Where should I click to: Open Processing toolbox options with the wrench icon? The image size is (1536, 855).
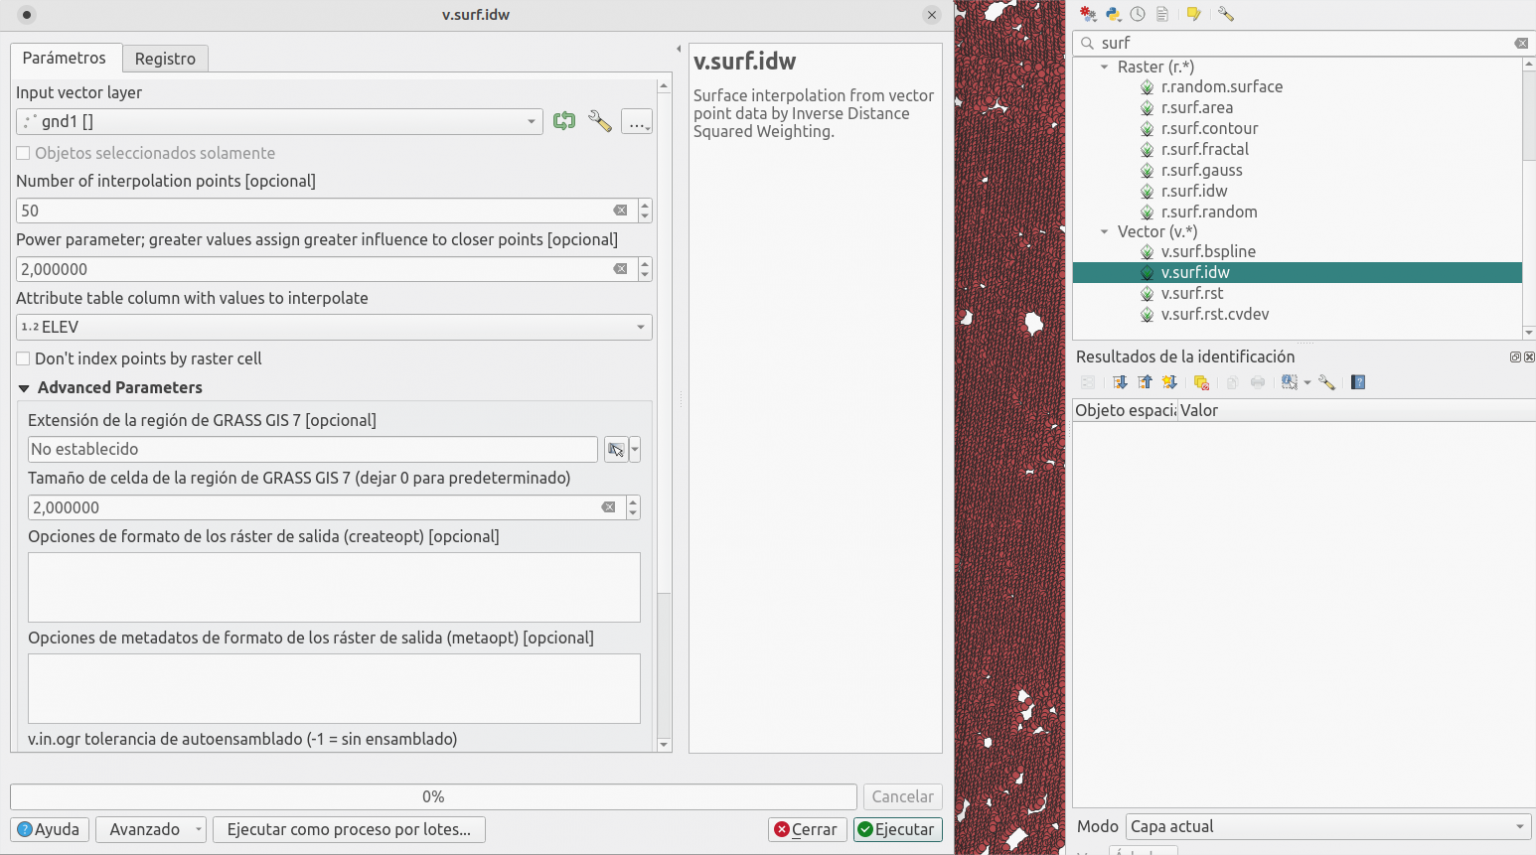pos(1224,14)
